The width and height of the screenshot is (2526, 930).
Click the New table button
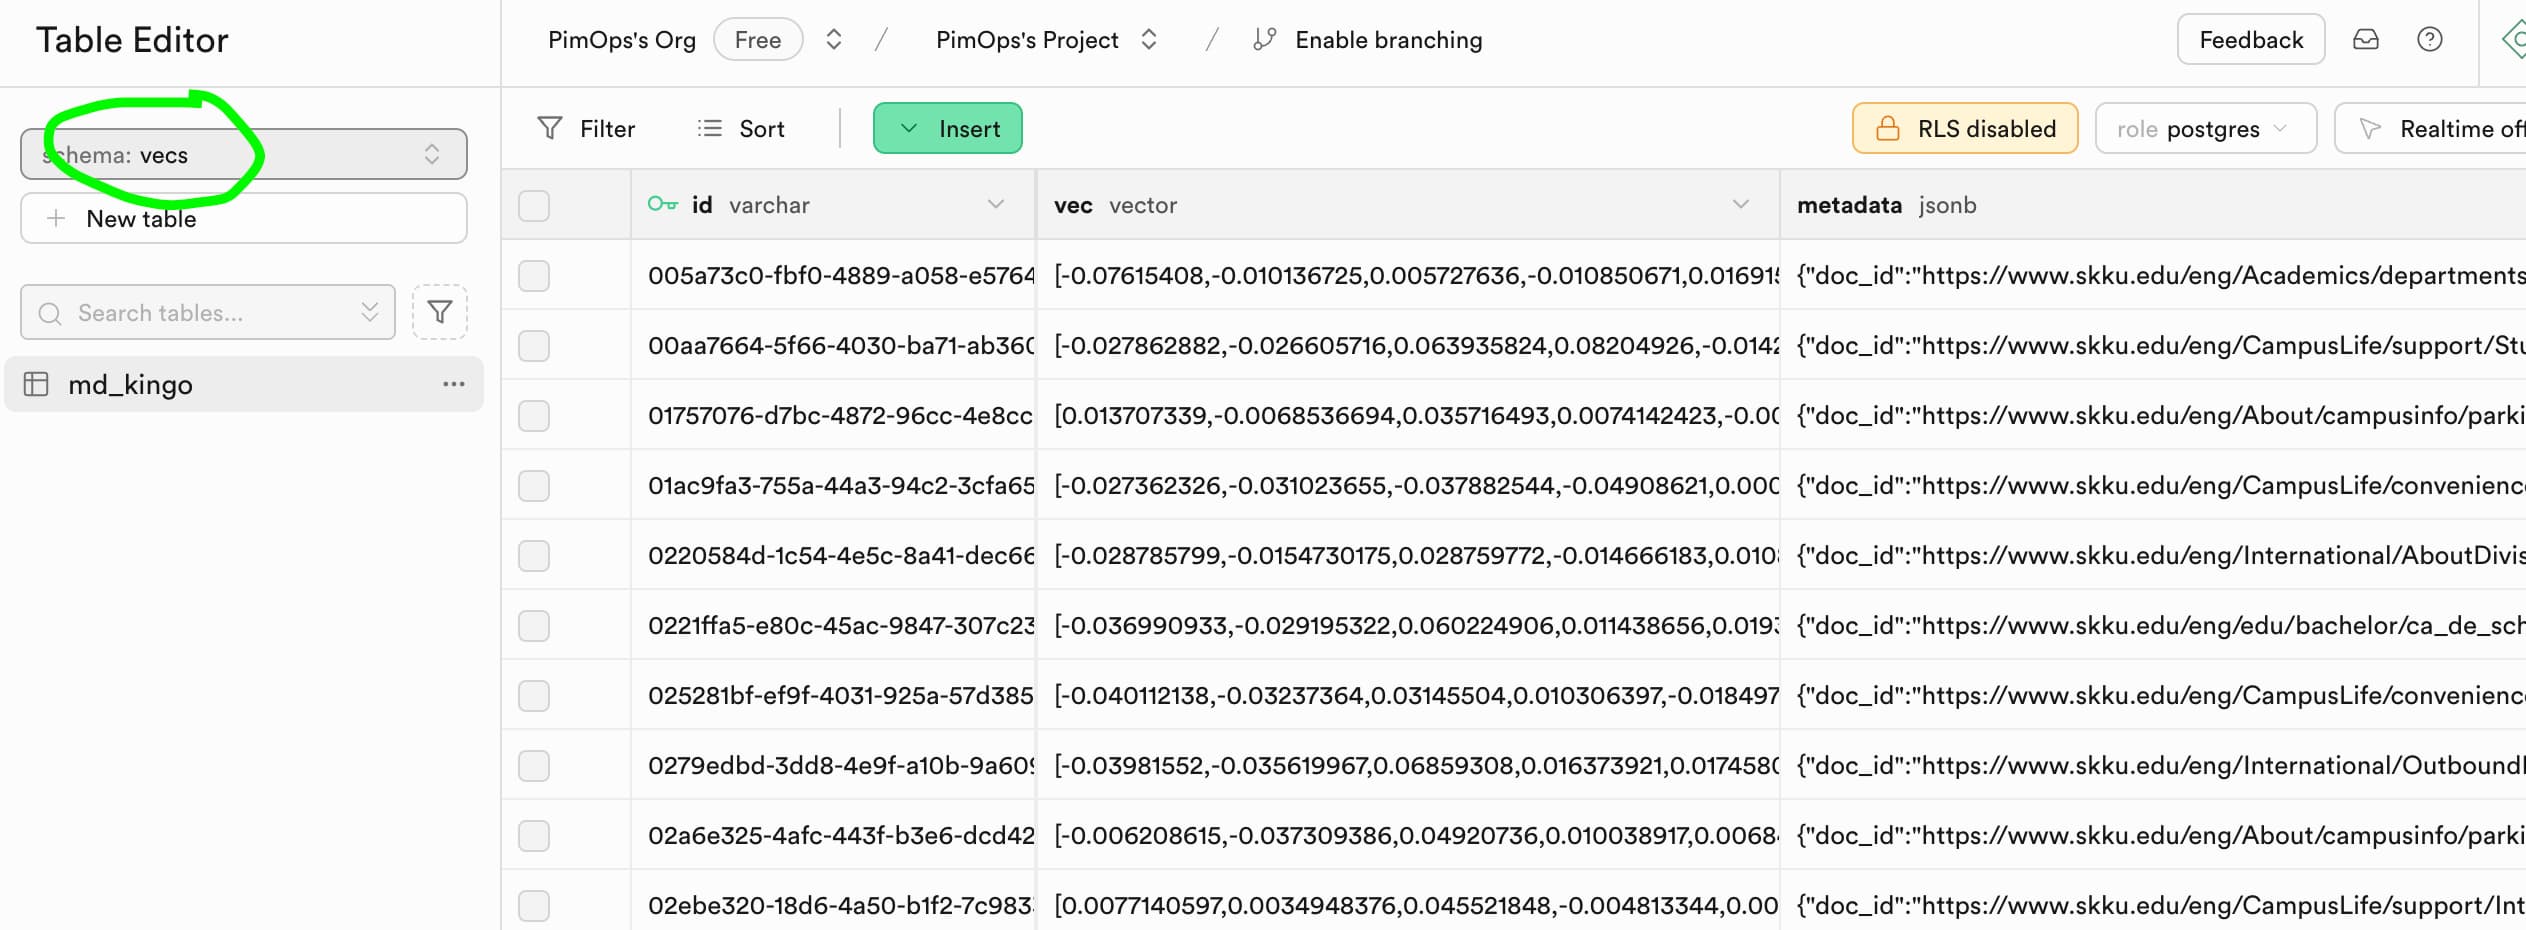pos(243,218)
